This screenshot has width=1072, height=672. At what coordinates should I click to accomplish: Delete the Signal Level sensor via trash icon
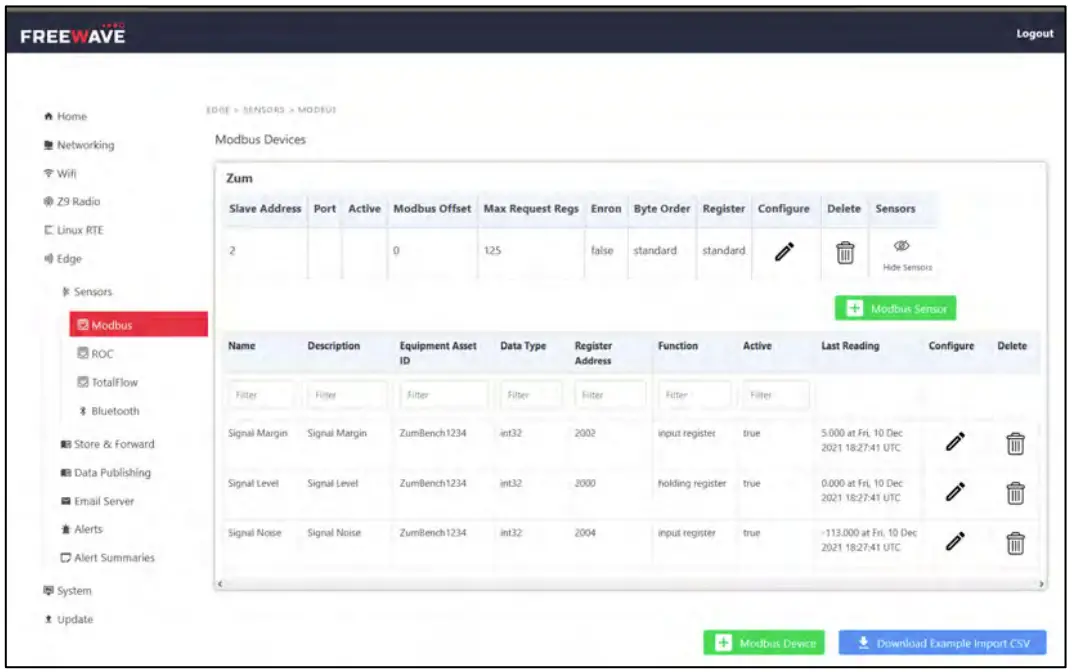pyautogui.click(x=1015, y=490)
